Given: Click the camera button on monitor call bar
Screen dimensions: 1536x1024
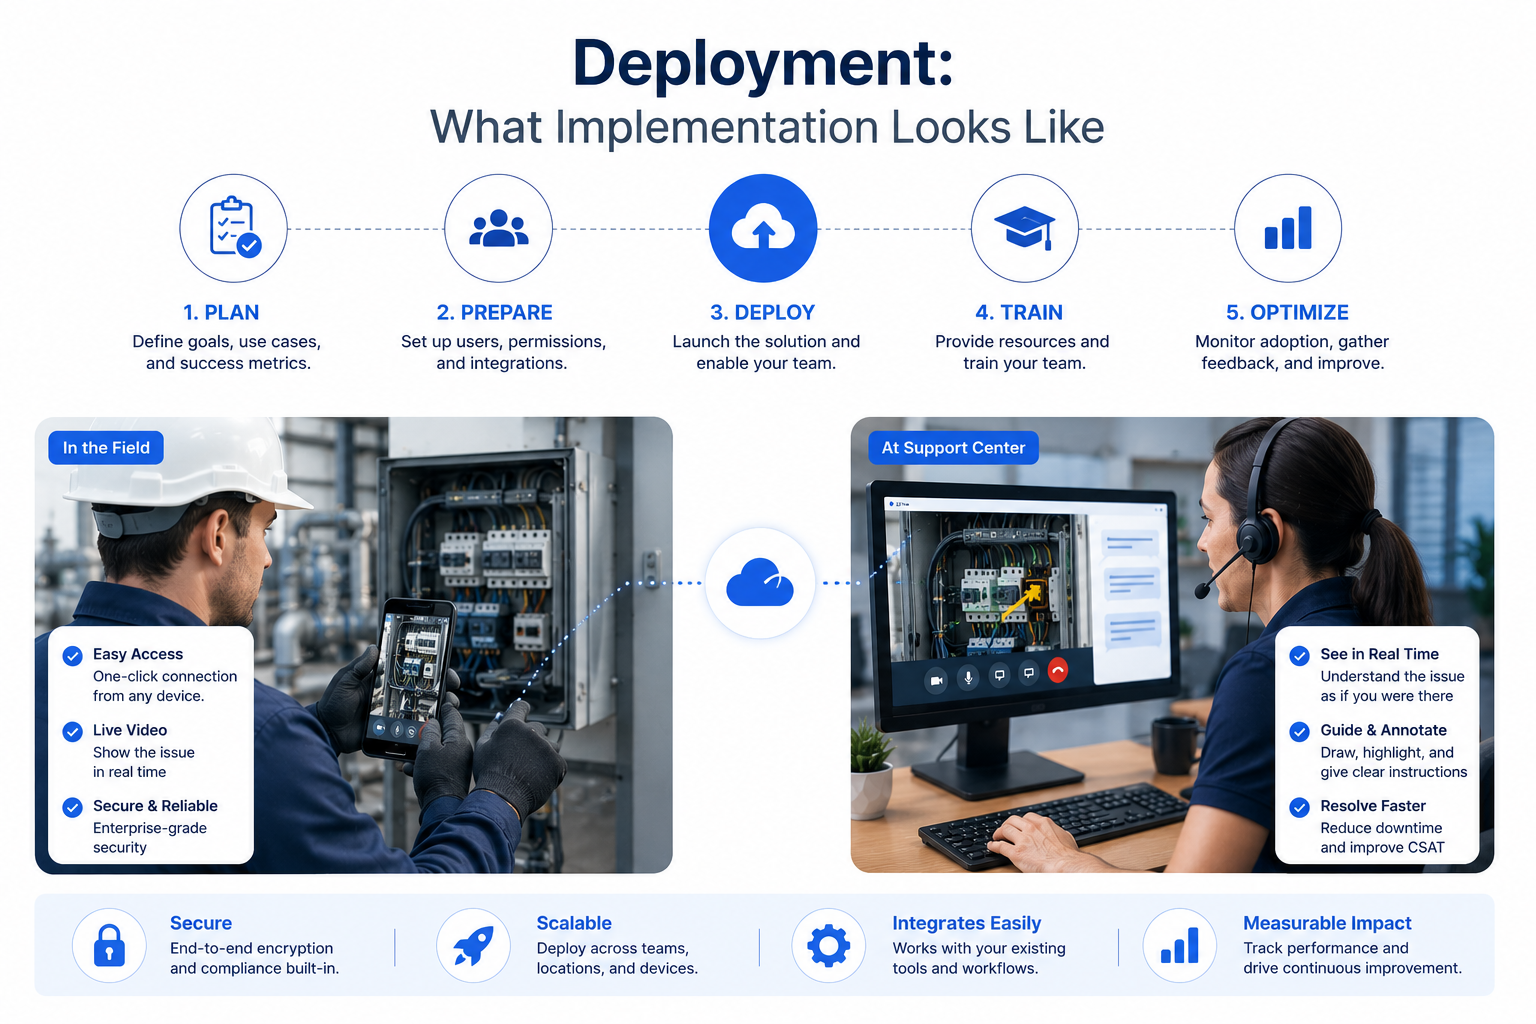Looking at the screenshot, I should pyautogui.click(x=936, y=681).
